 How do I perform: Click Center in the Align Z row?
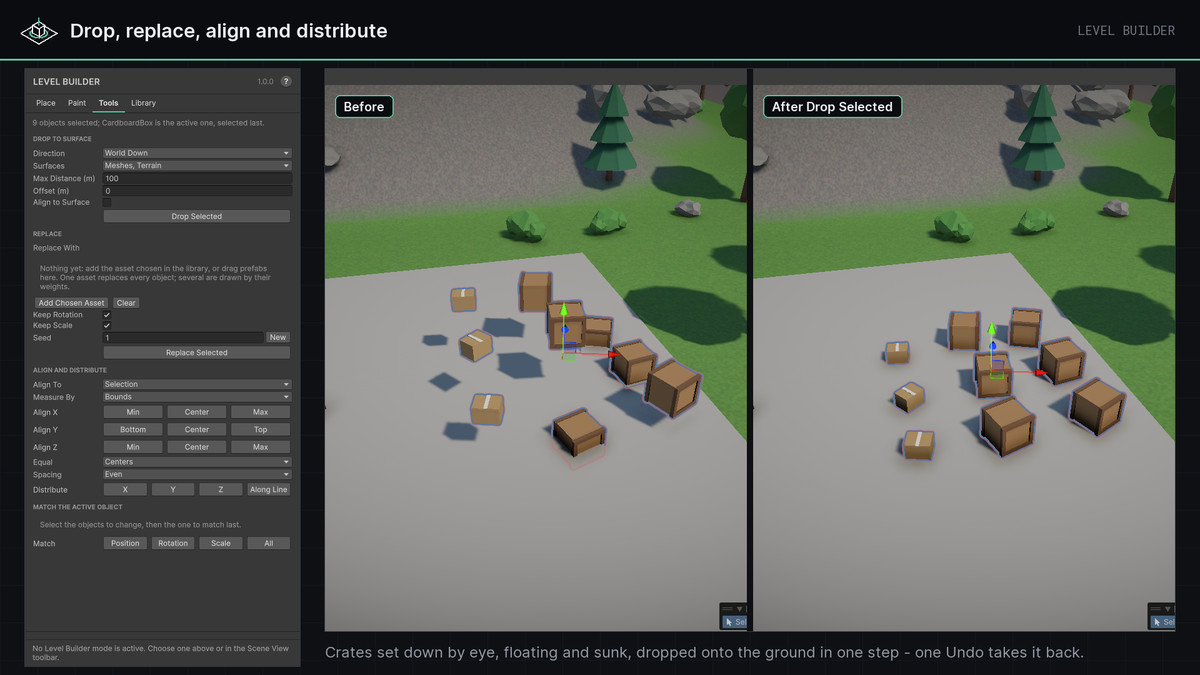(x=197, y=447)
